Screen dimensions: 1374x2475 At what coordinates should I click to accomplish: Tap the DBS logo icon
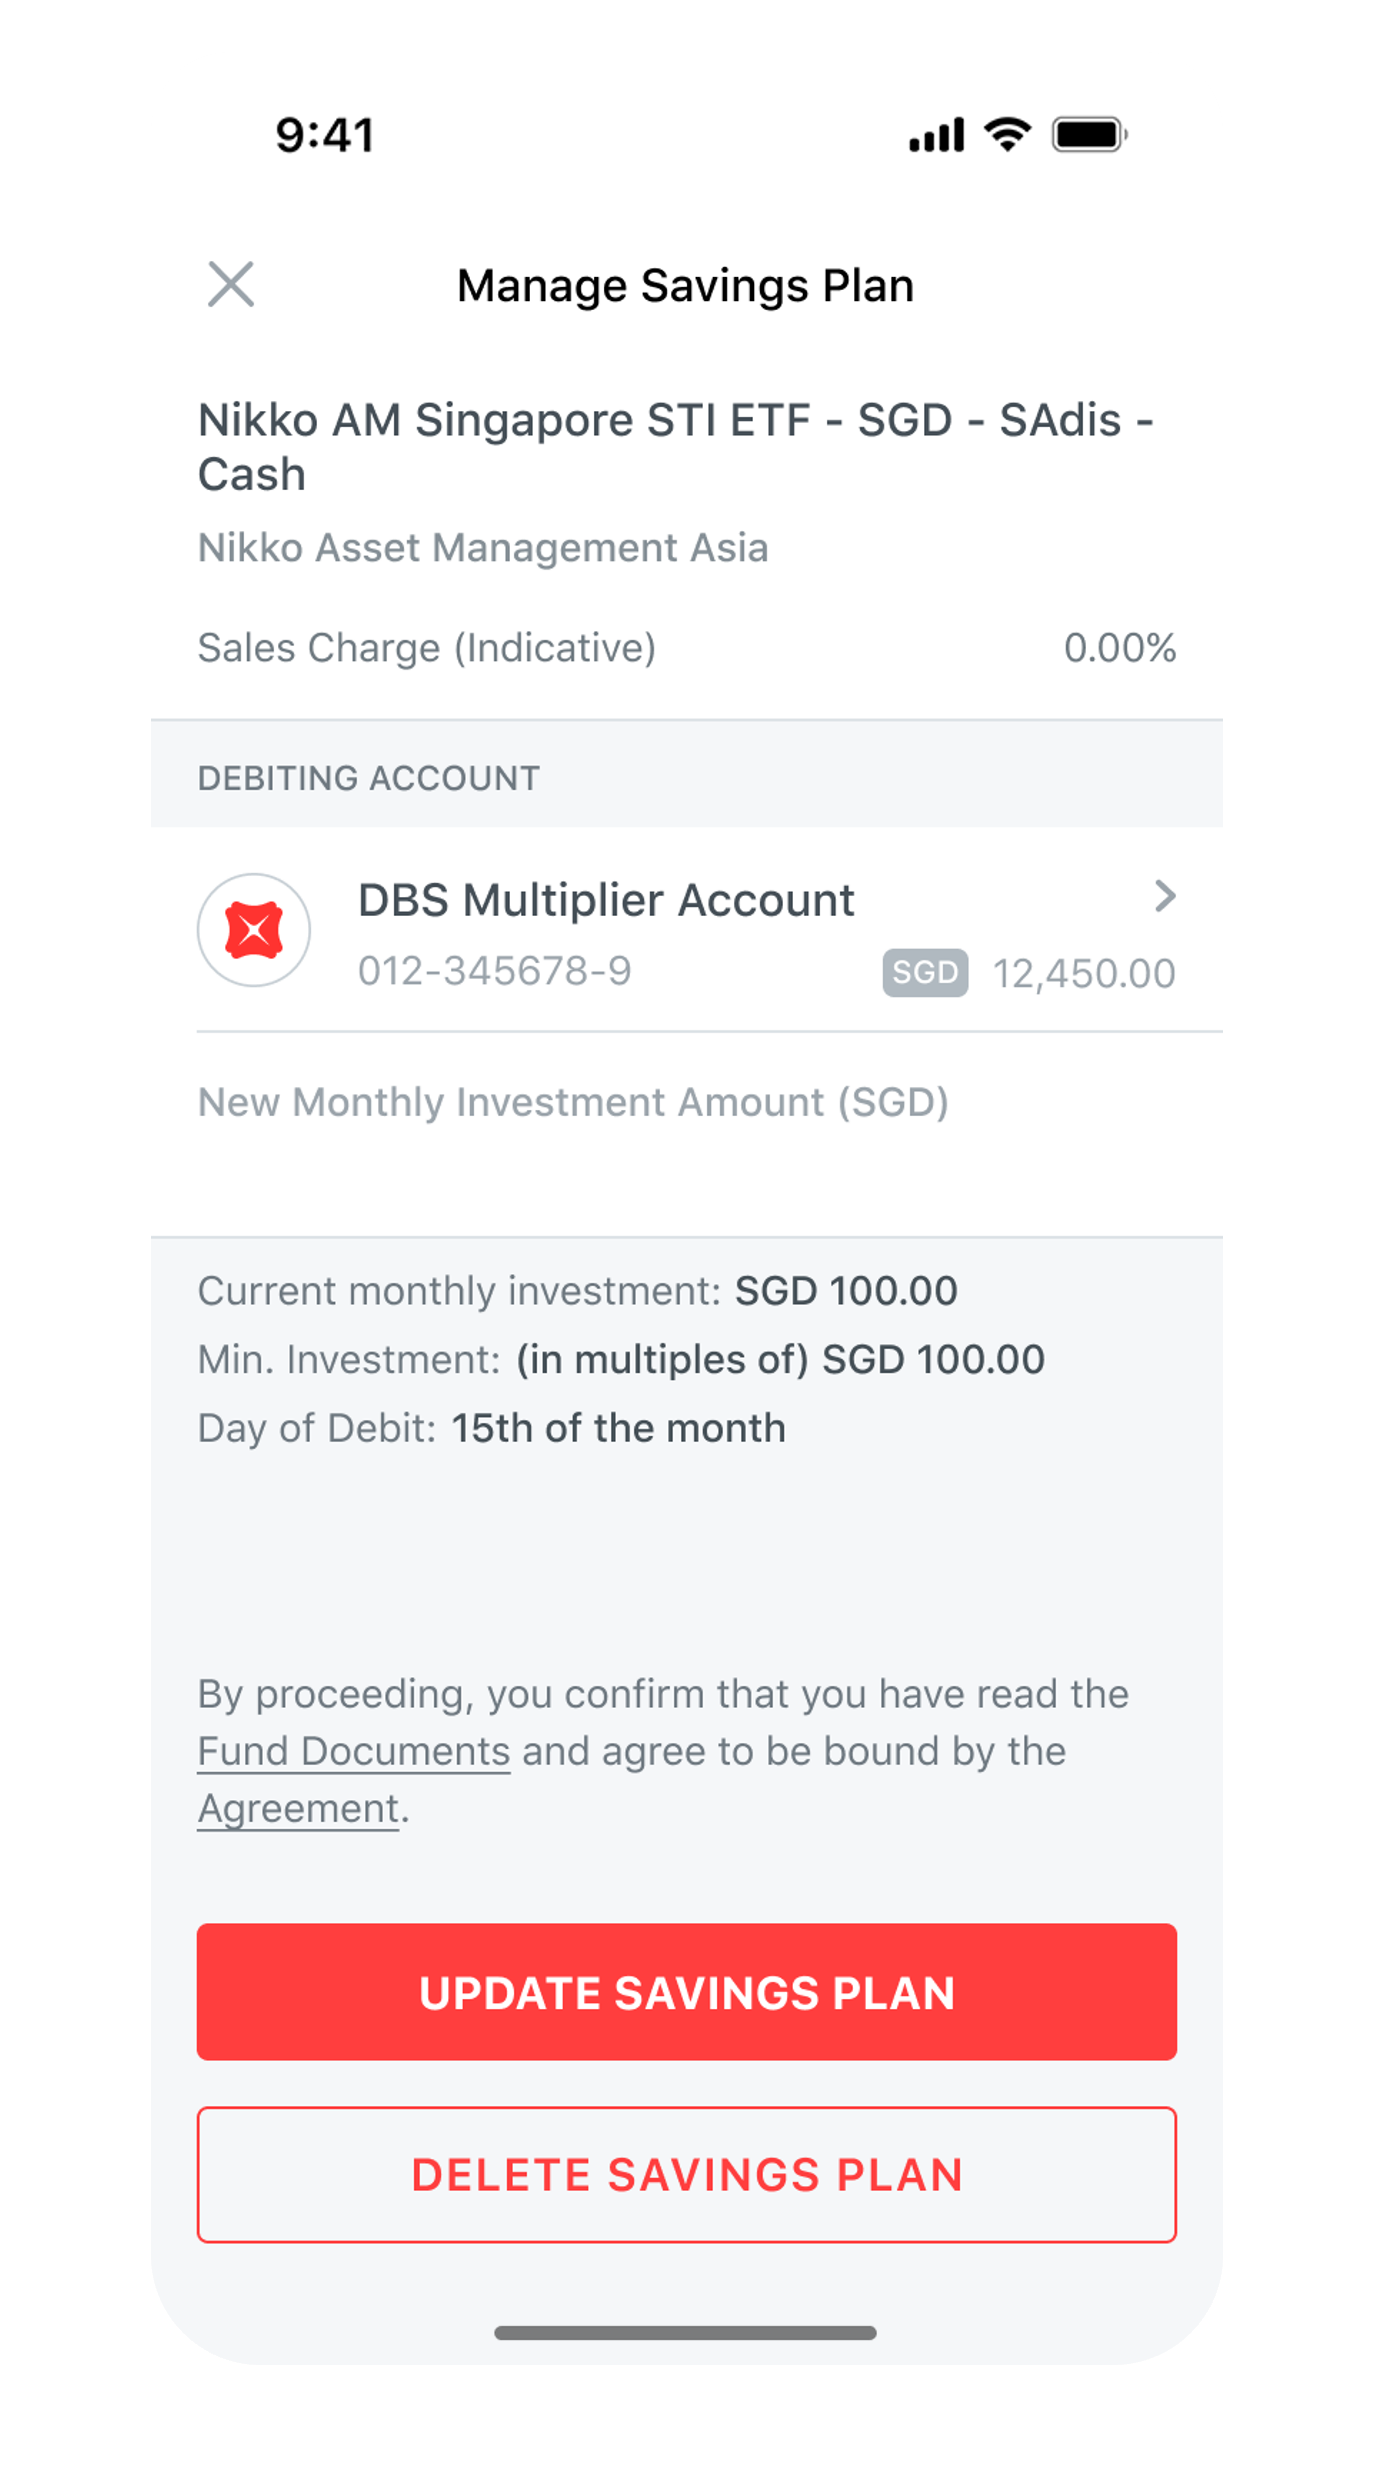point(254,930)
